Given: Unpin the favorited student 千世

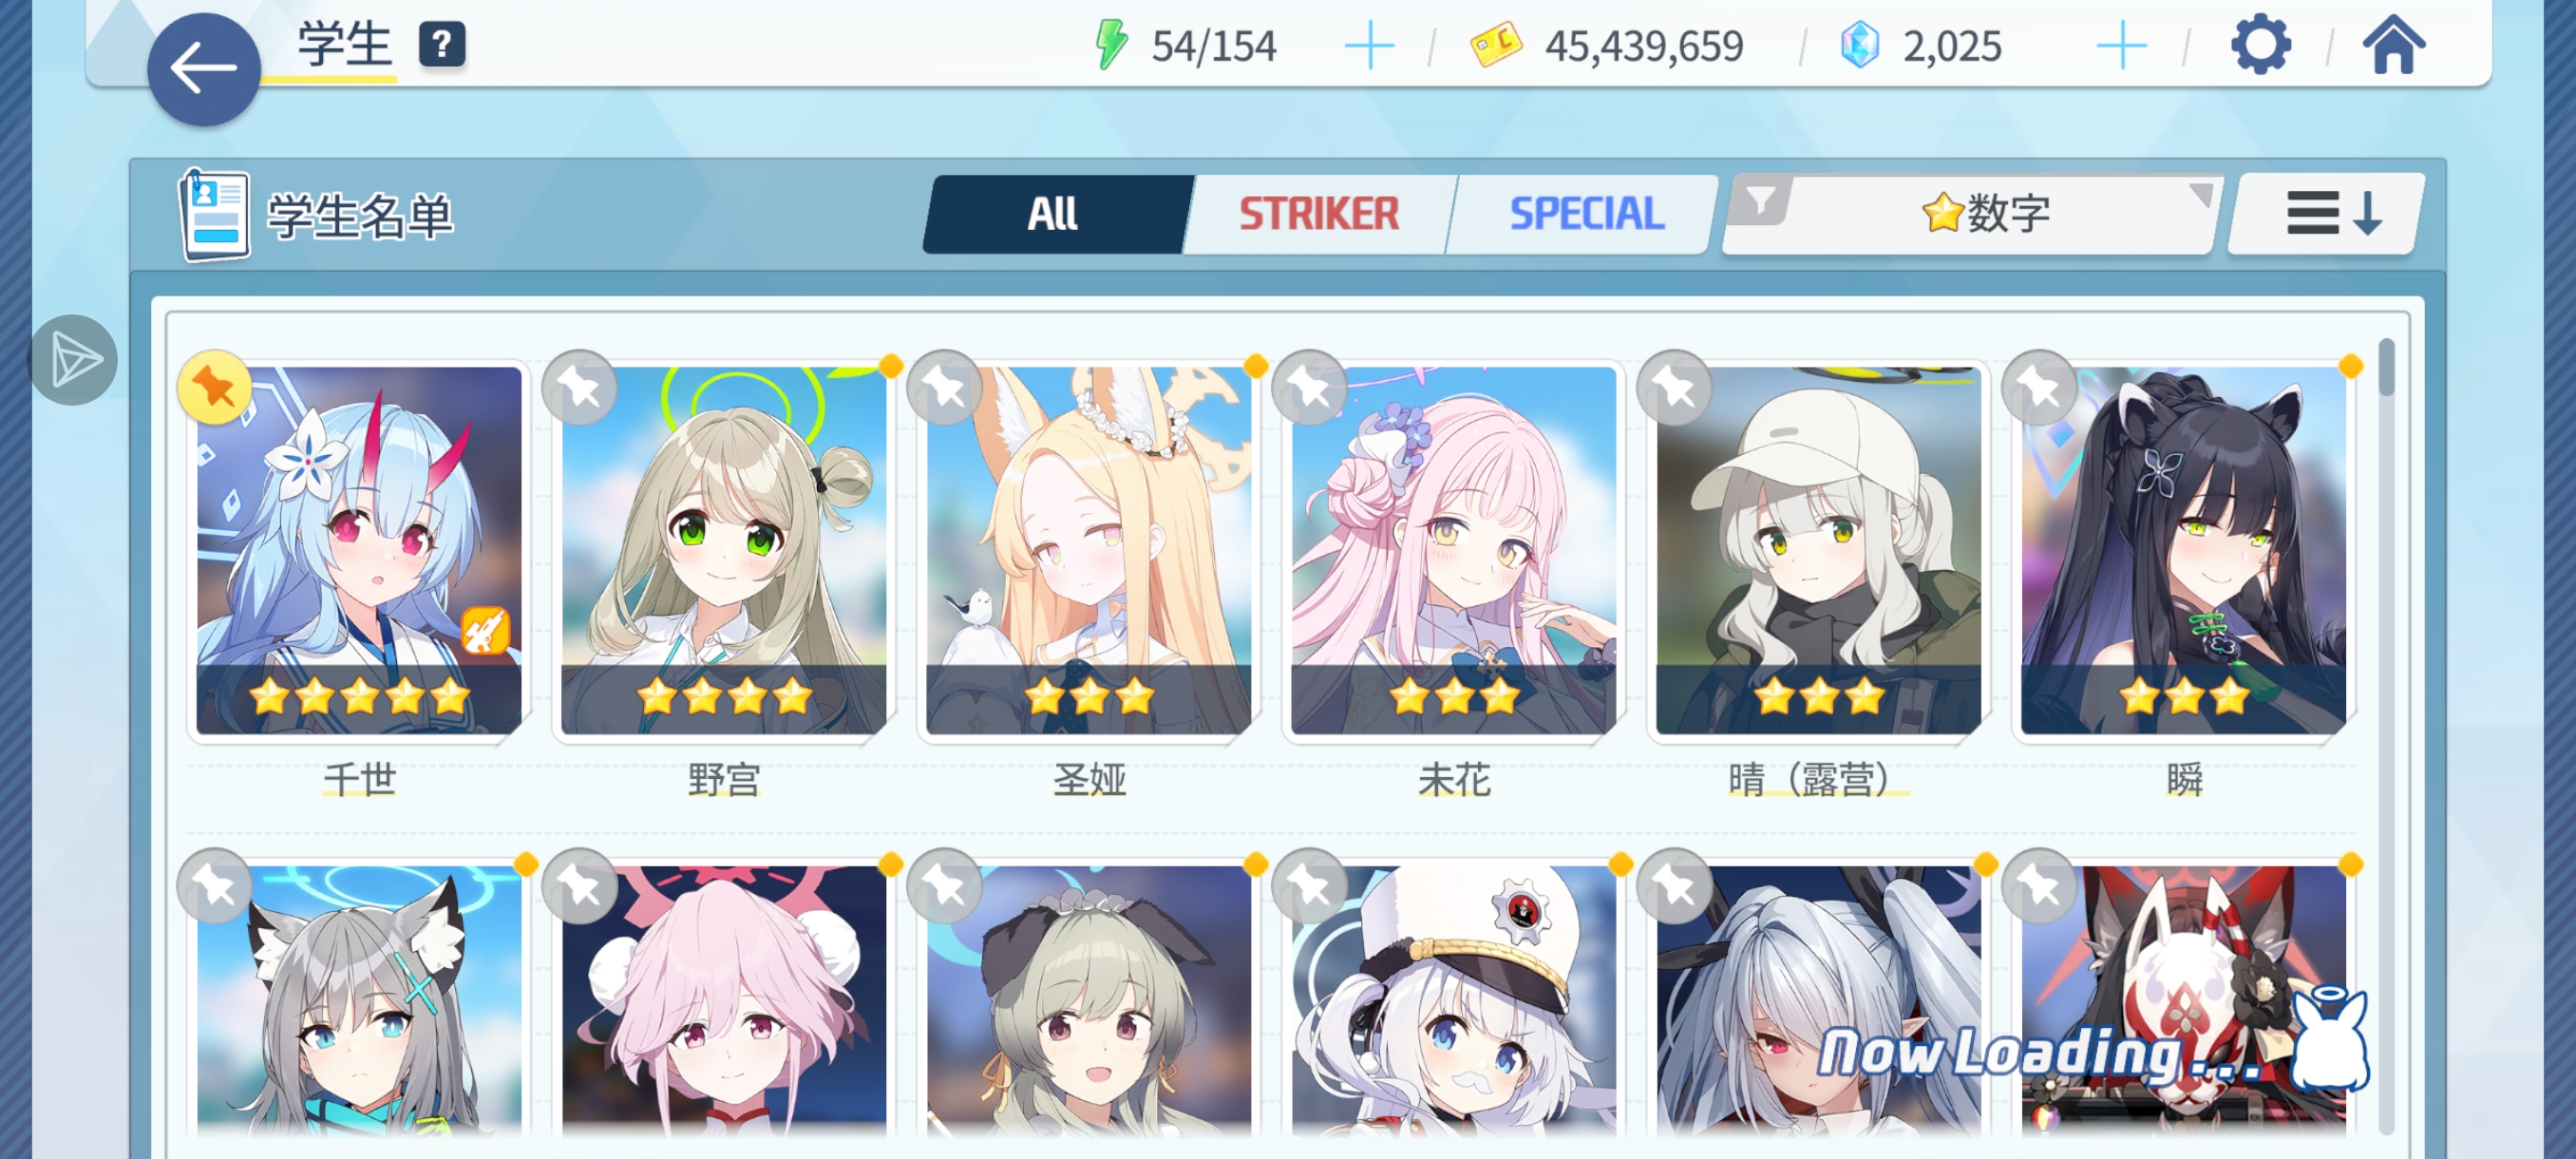Looking at the screenshot, I should (x=214, y=387).
